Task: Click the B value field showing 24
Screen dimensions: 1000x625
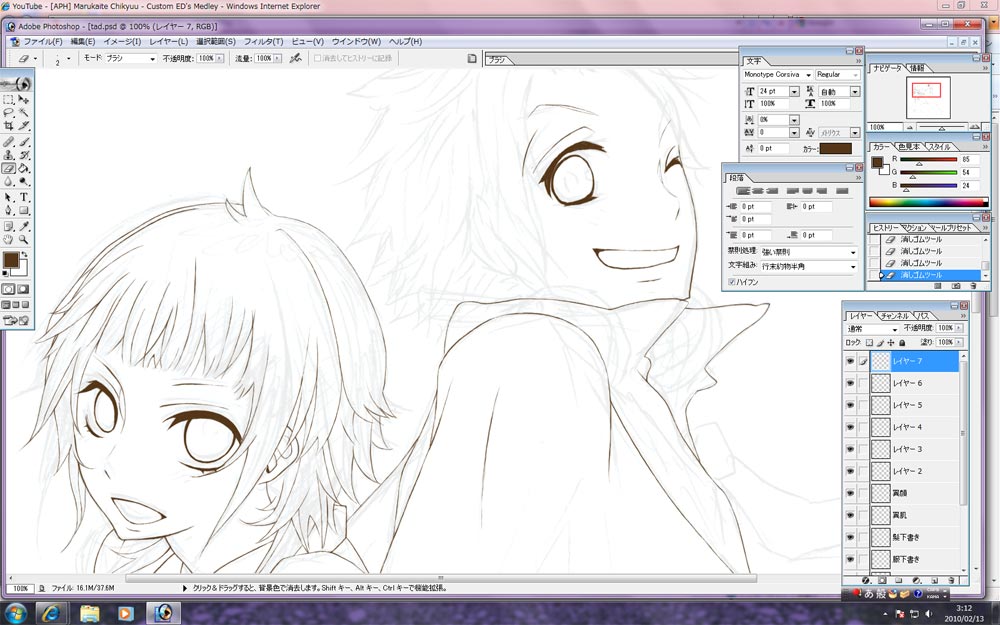Action: tap(970, 186)
